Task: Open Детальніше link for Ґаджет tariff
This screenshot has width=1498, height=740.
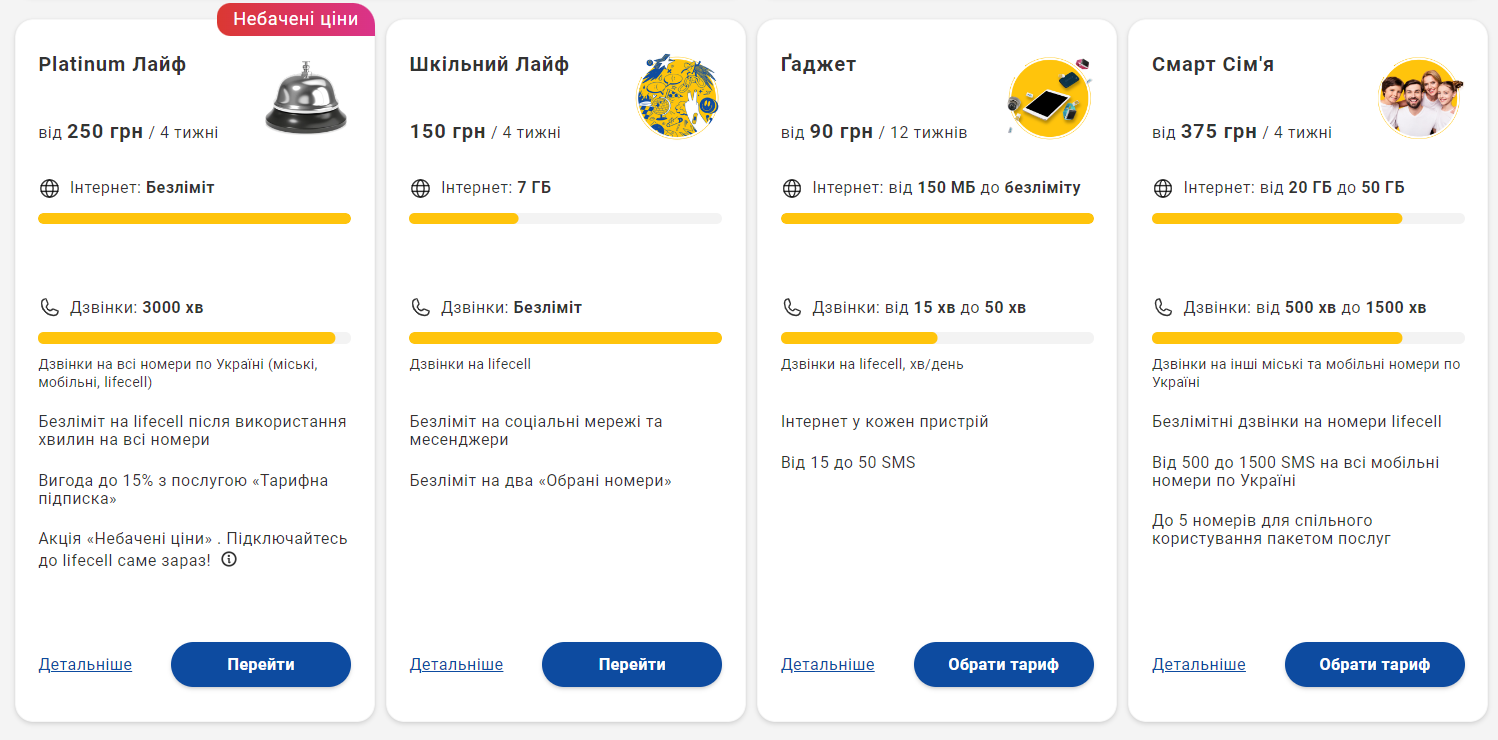Action: (x=827, y=665)
